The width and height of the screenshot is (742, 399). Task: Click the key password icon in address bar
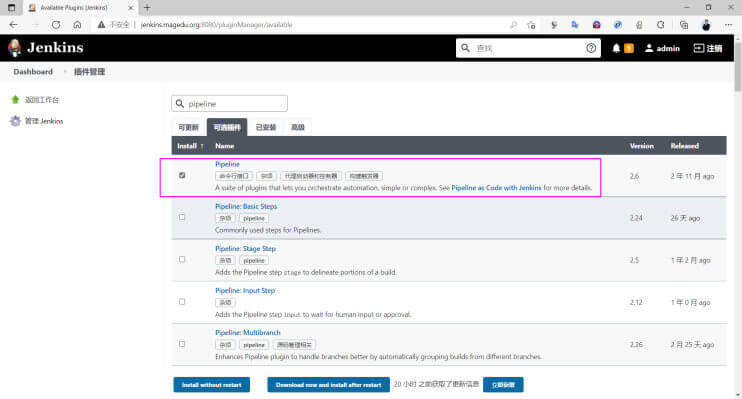tap(513, 25)
